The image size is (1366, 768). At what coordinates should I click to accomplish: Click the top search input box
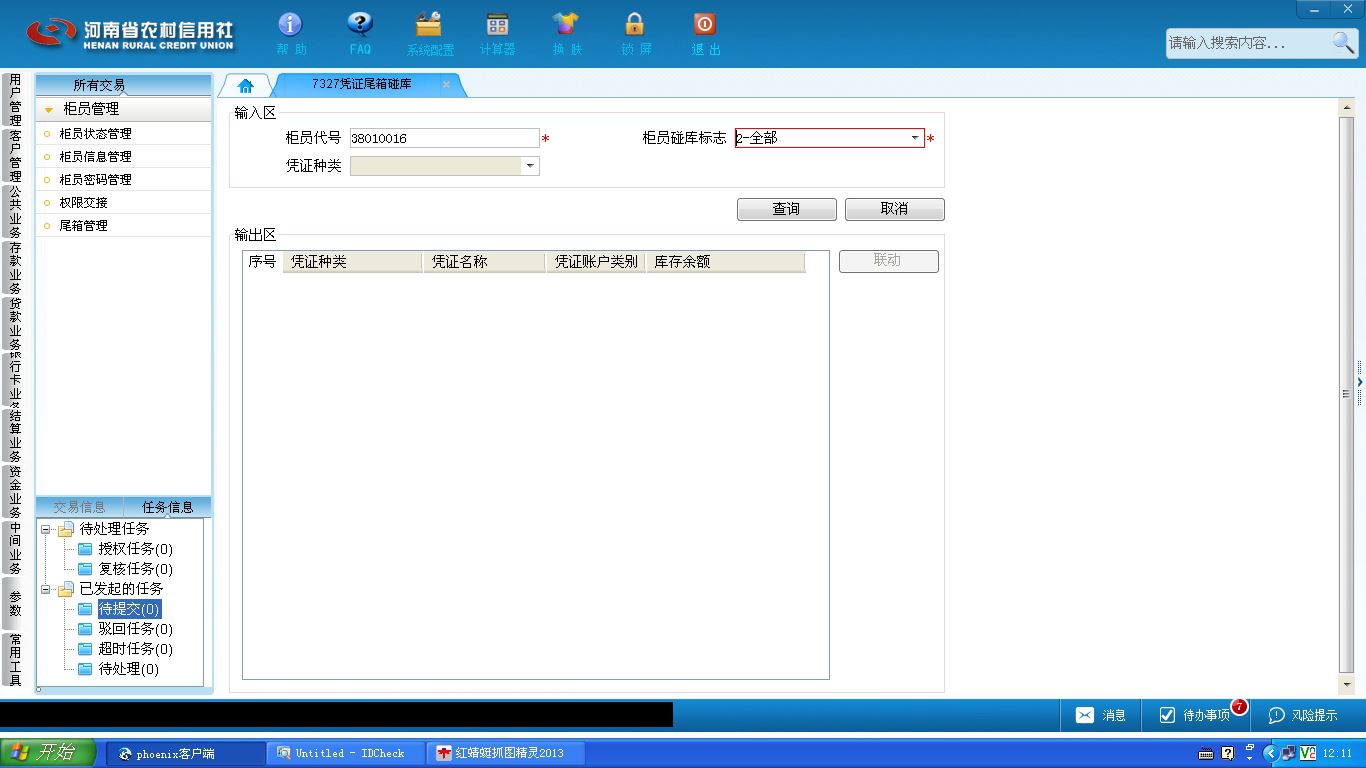pos(1248,43)
